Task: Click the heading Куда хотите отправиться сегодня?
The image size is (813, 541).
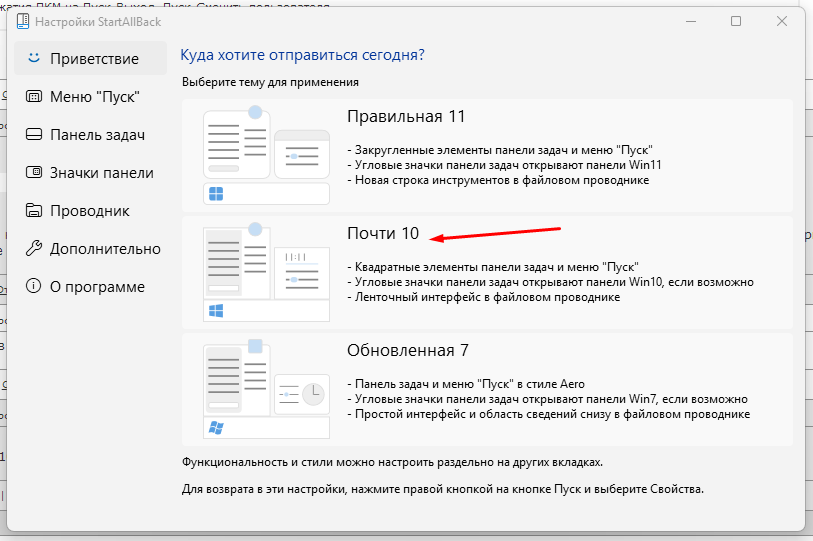Action: click(302, 55)
